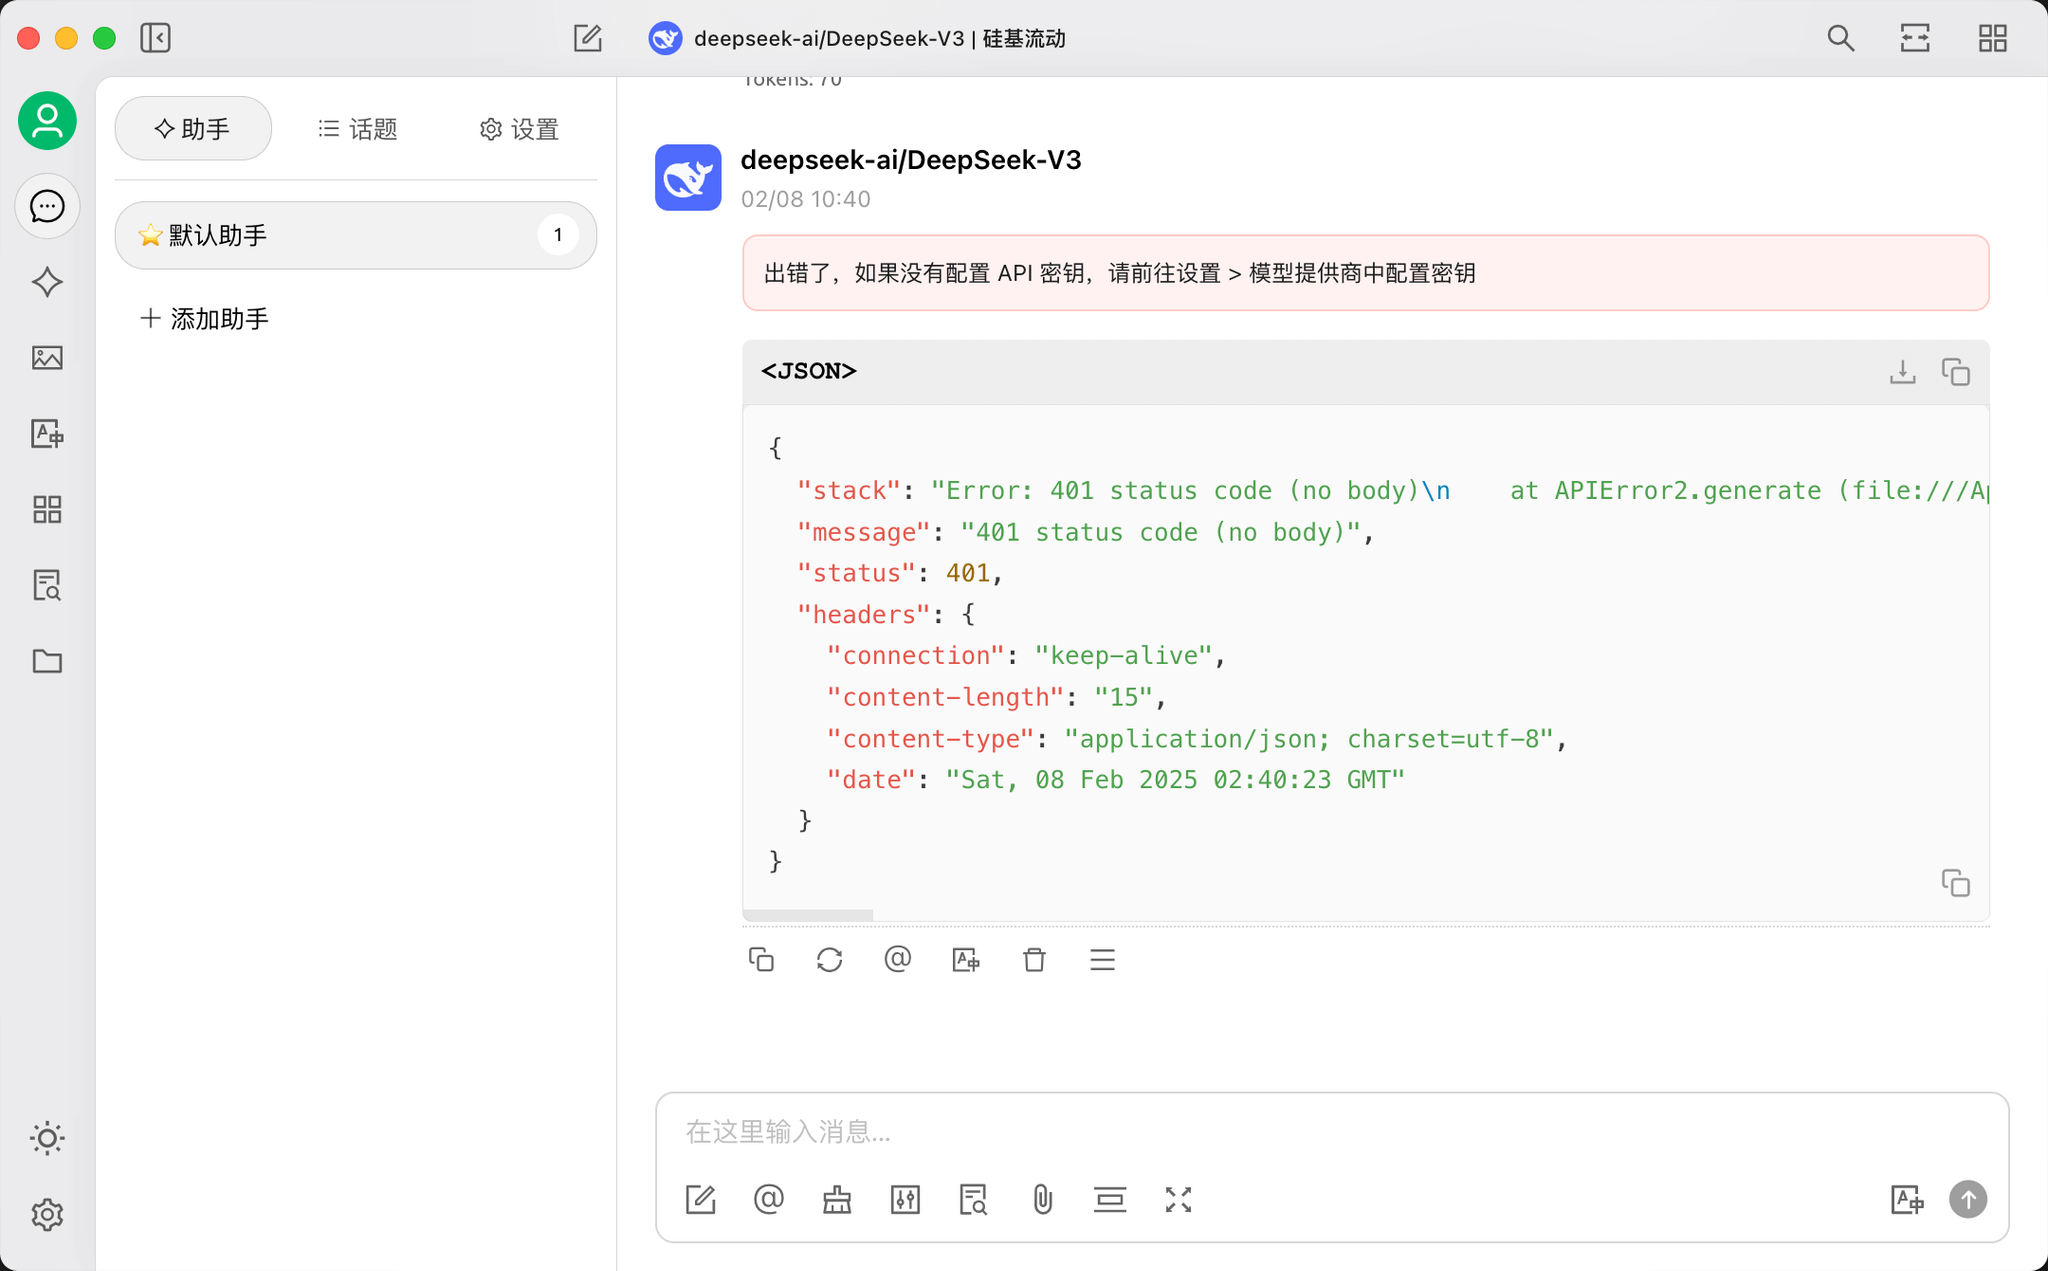Open the user avatar profile
Viewport: 2048px width, 1271px height.
point(47,121)
